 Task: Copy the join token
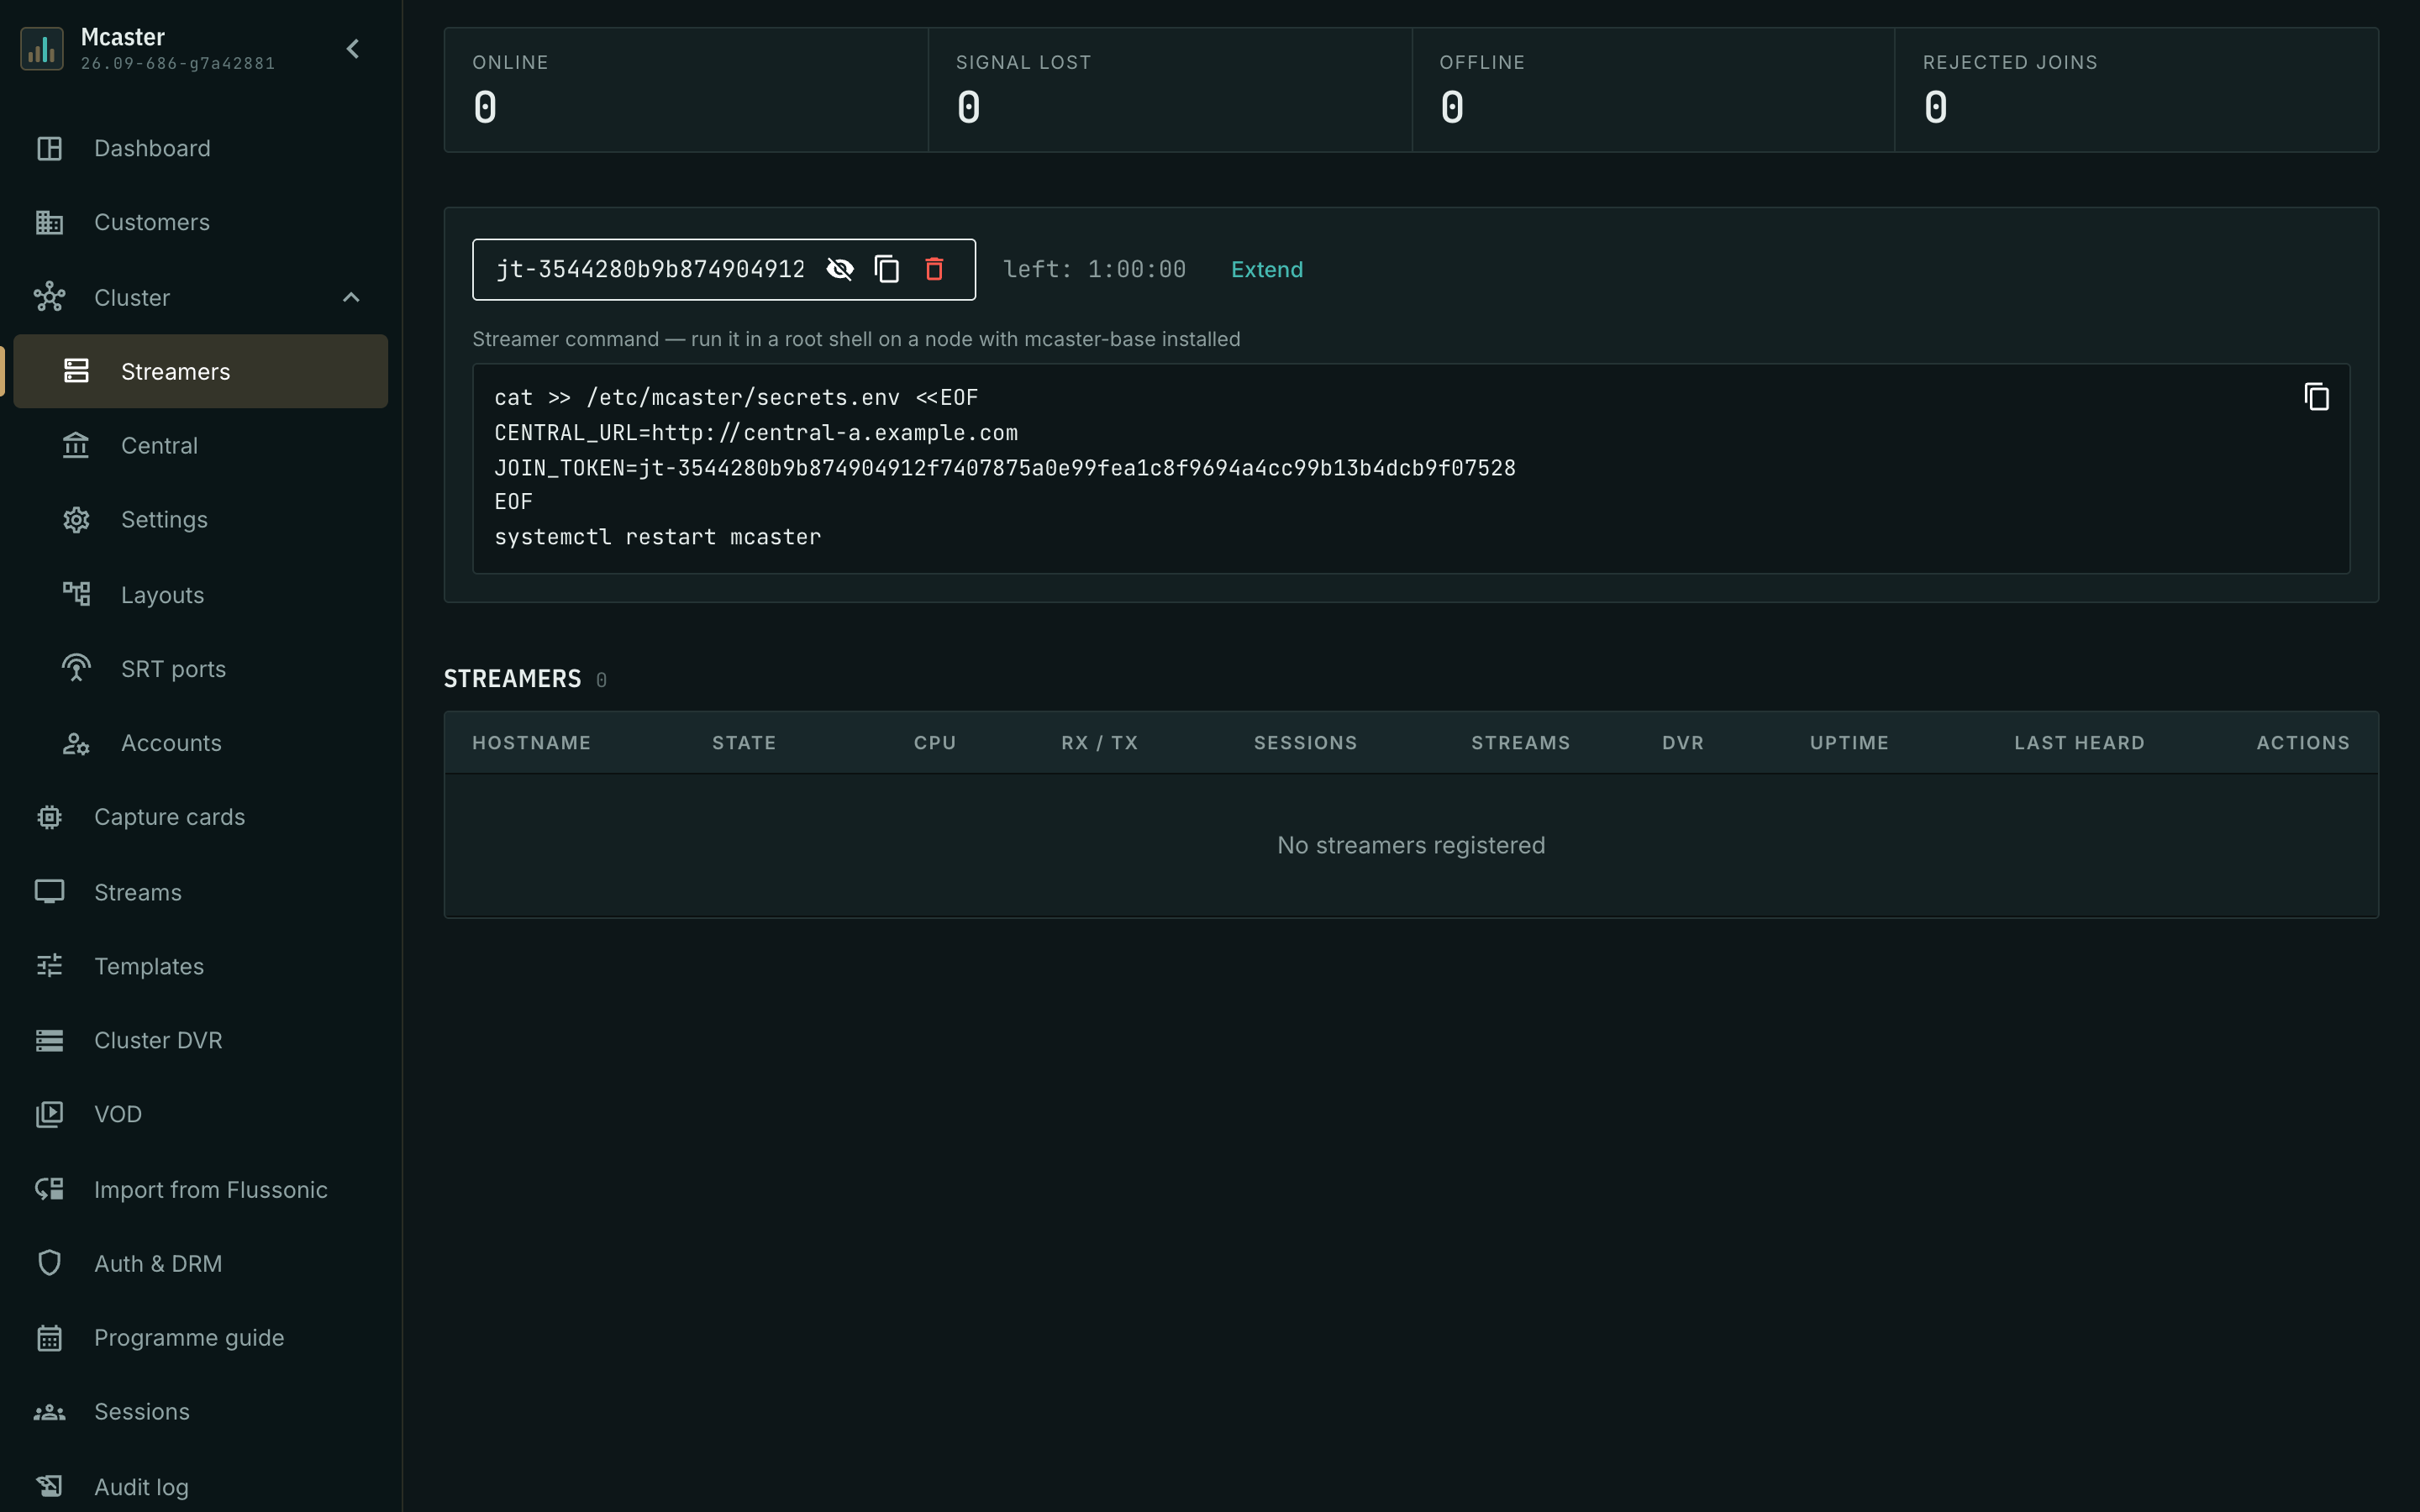click(887, 269)
